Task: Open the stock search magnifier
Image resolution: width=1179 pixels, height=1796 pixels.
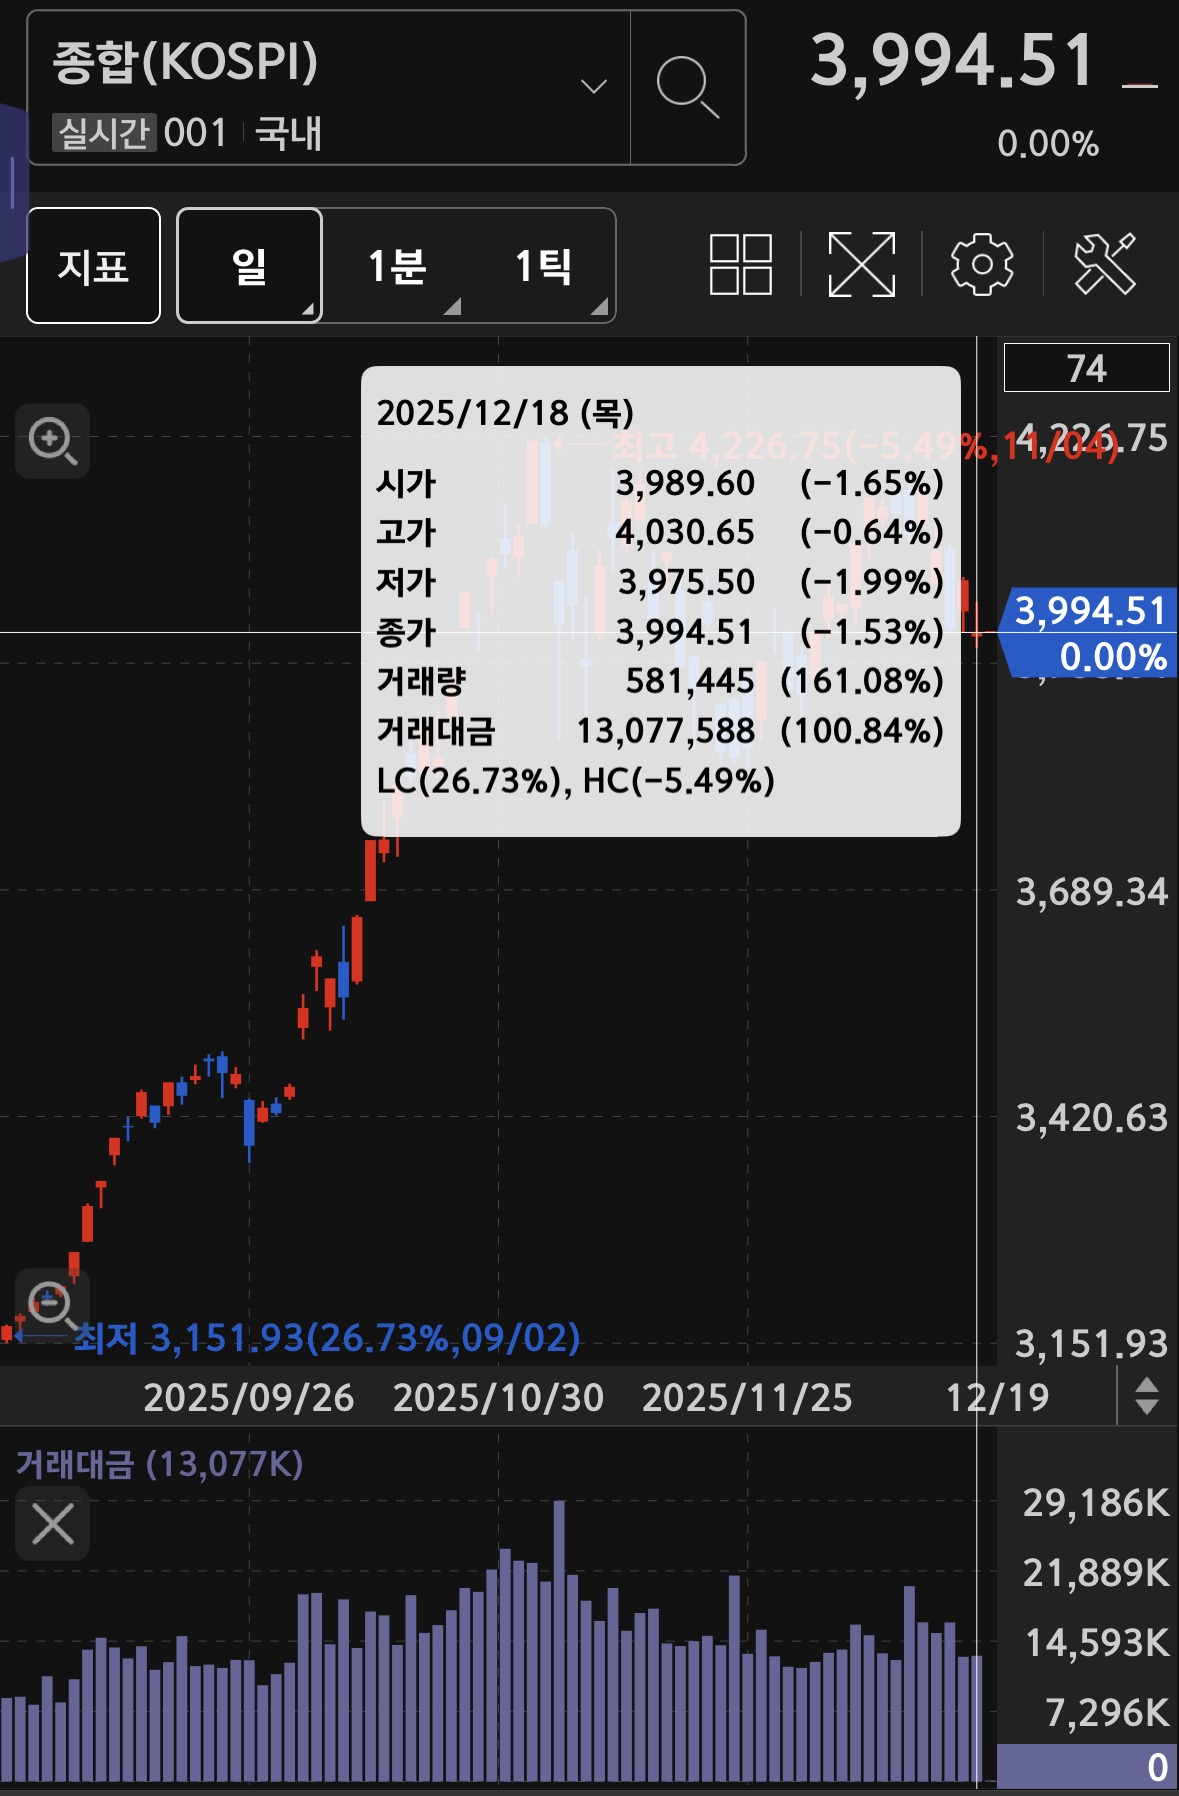Action: (688, 88)
